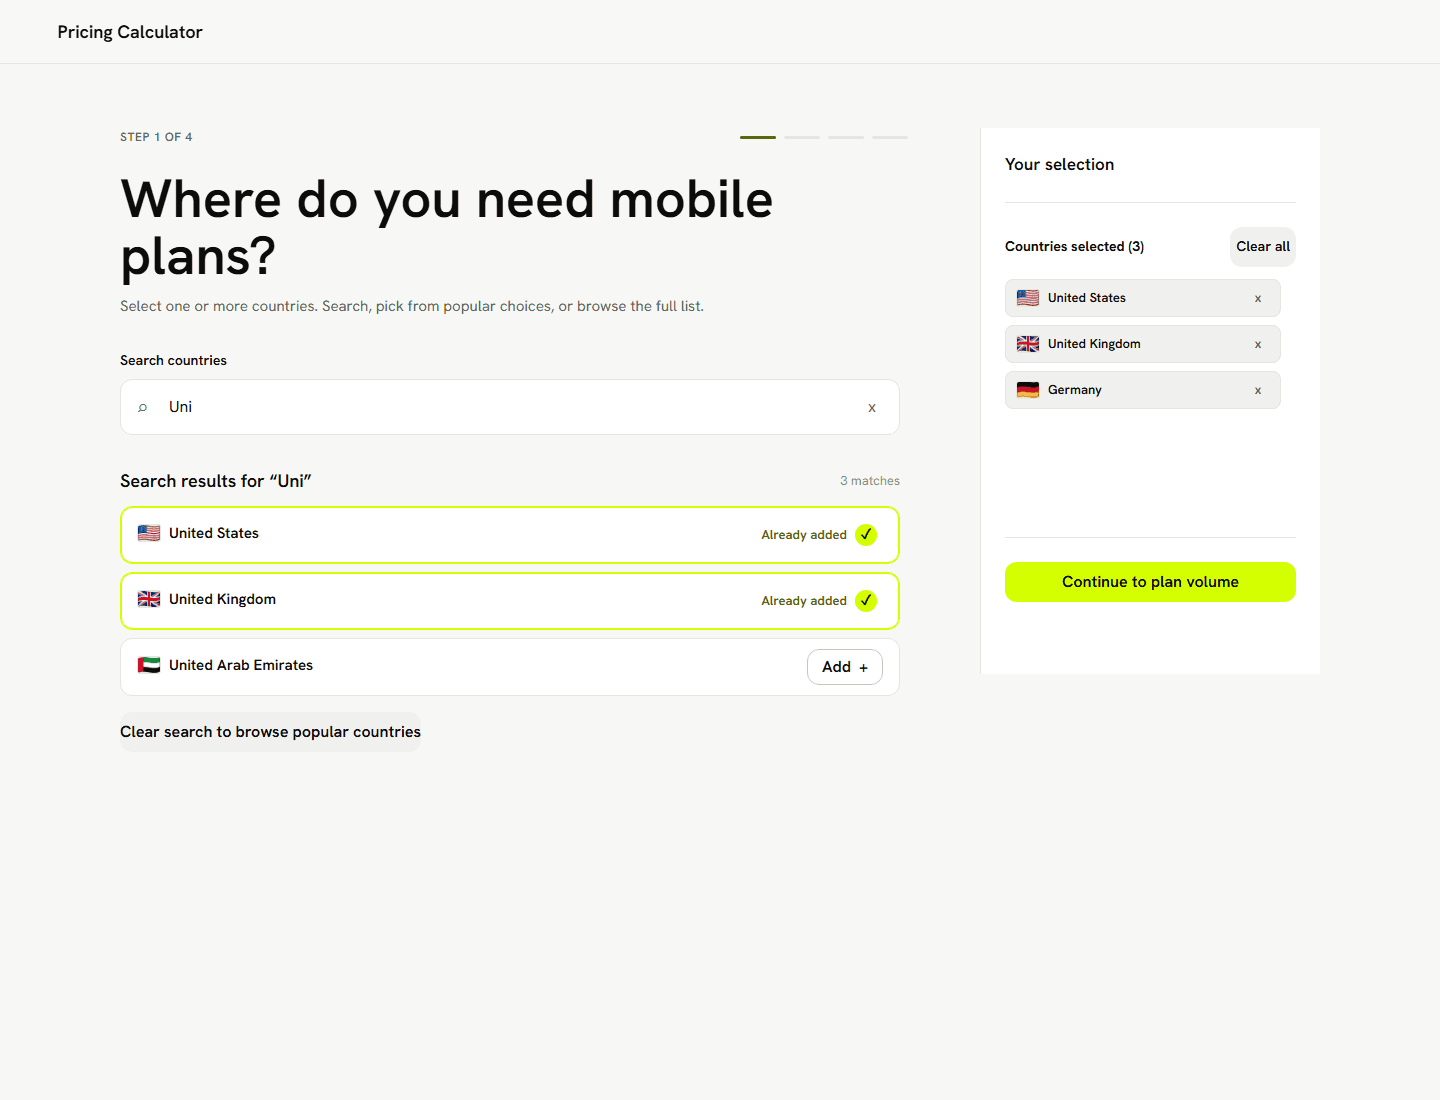Add United Arab Emirates to selection
1440x1100 pixels.
pyautogui.click(x=845, y=667)
